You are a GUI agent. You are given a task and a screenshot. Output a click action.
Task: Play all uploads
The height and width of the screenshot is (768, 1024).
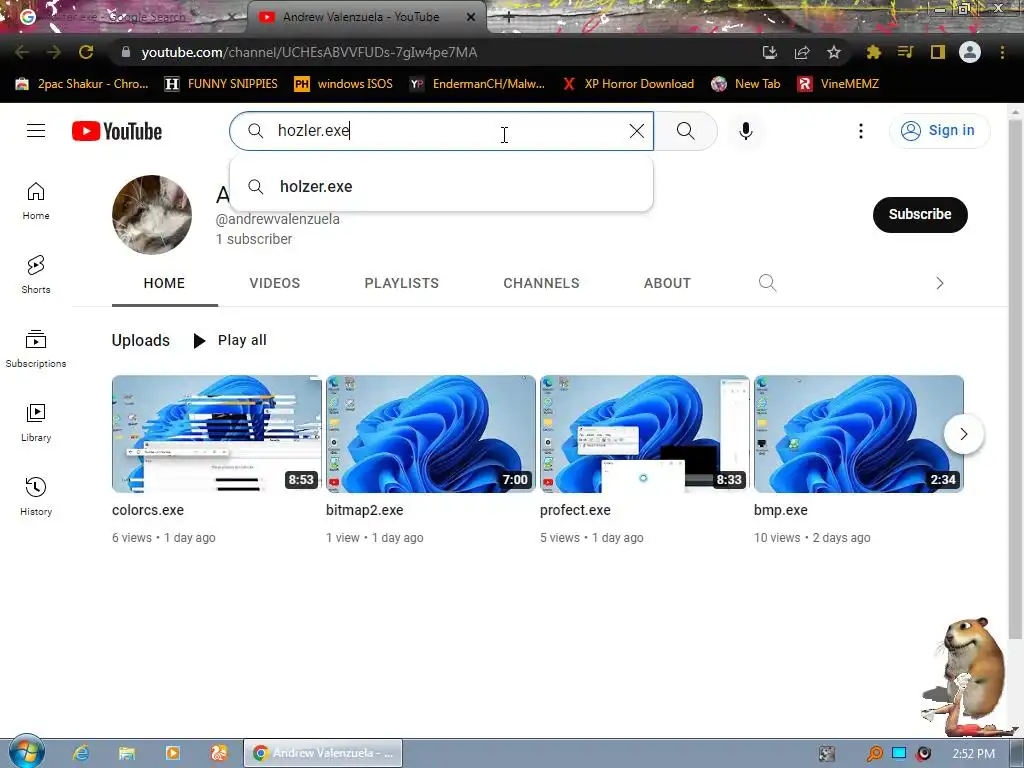click(230, 340)
